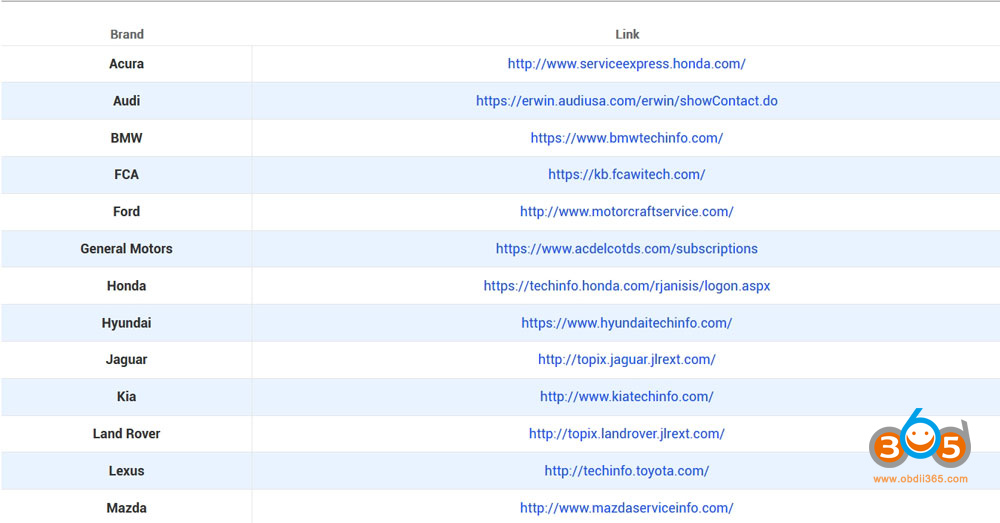Viewport: 1000px width, 523px height.
Task: Open the Land Rover topix link
Action: click(626, 434)
